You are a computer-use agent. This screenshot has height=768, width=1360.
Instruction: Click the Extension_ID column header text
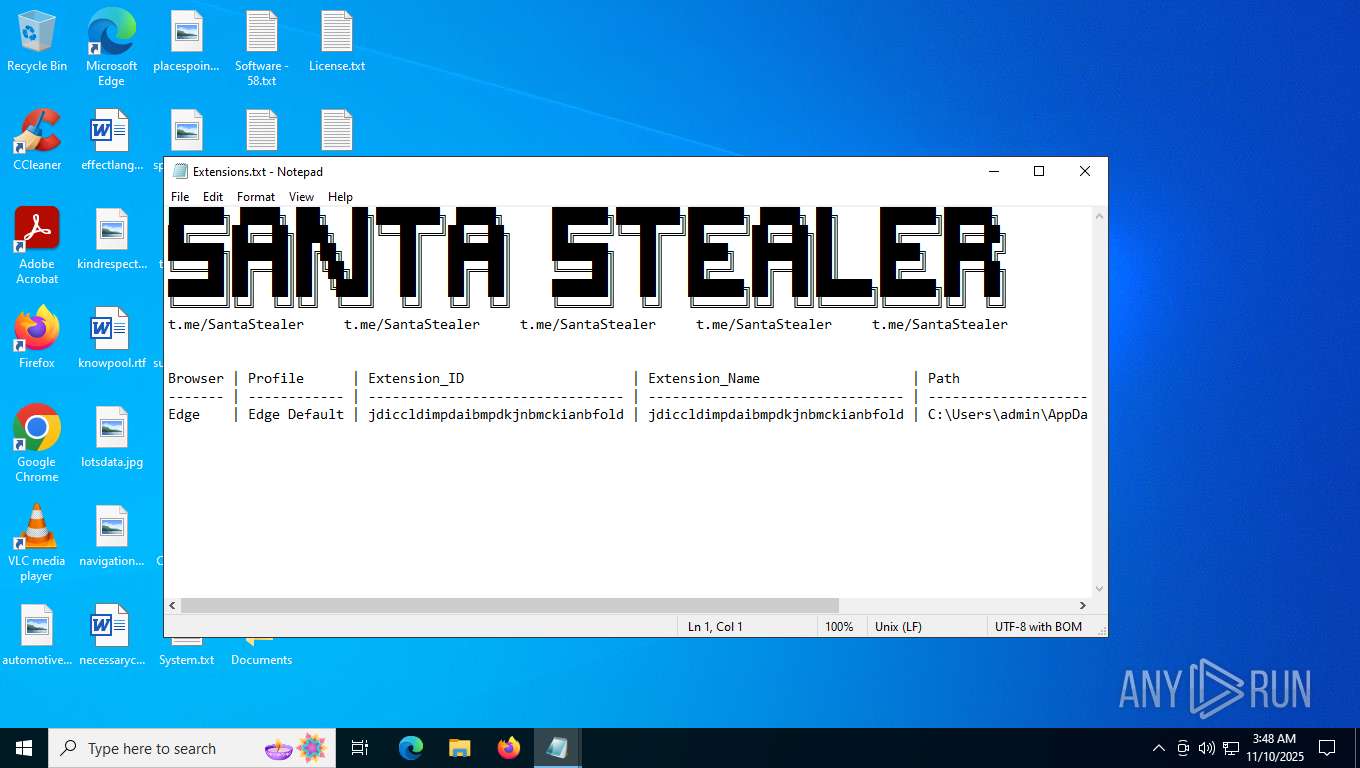click(x=416, y=378)
